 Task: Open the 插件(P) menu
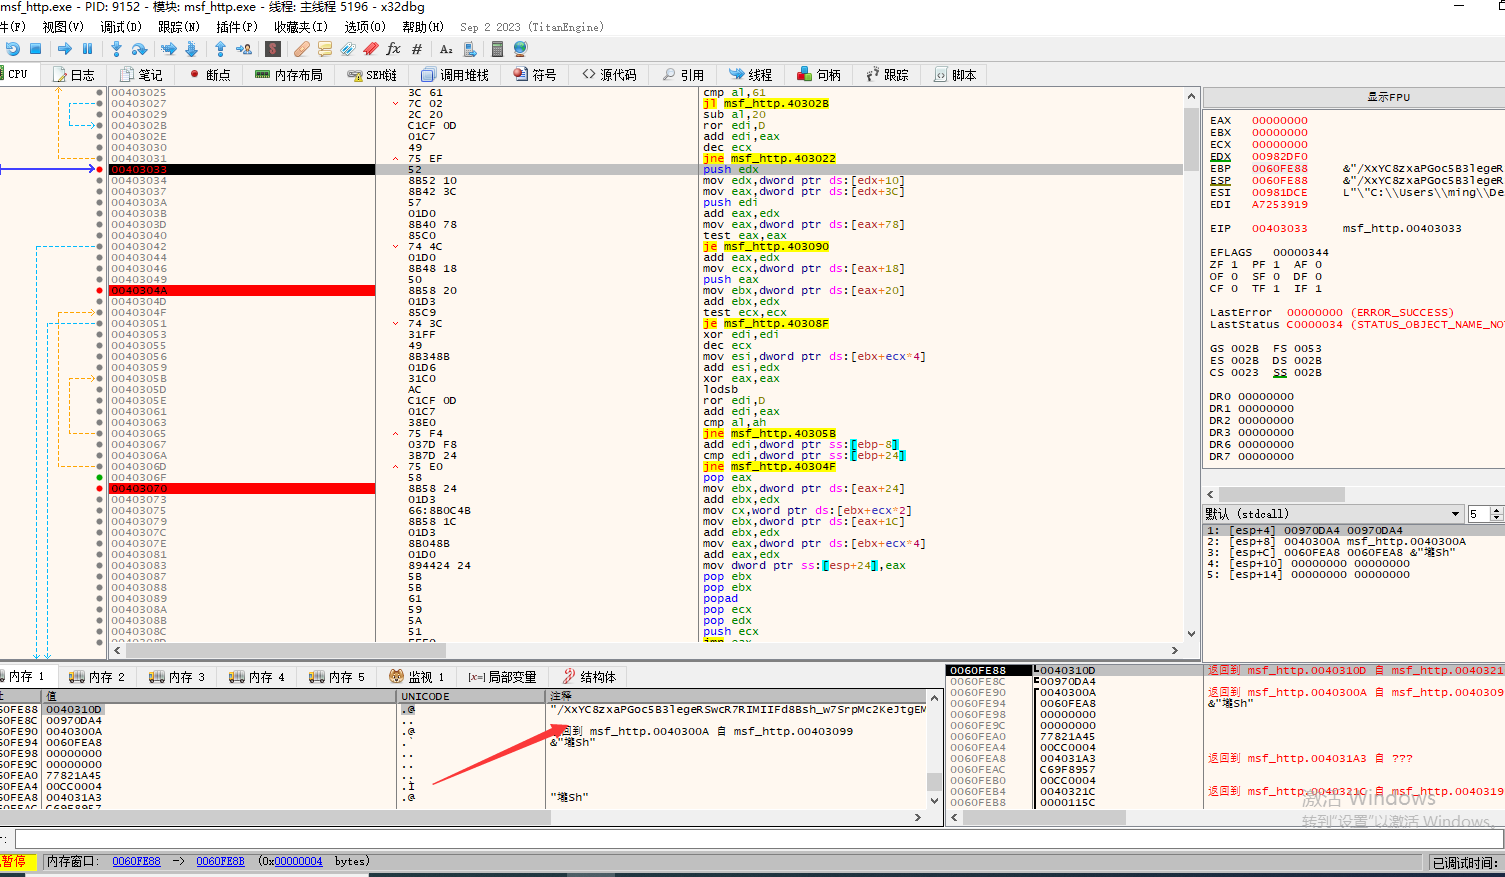[237, 27]
